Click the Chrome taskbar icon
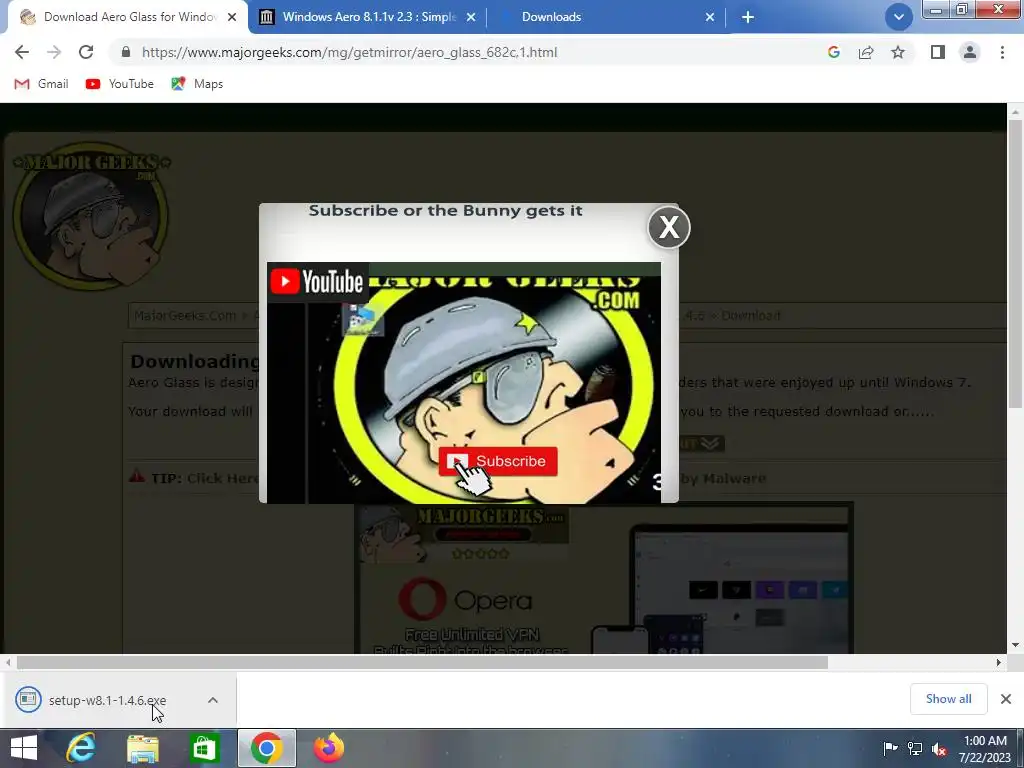 click(266, 748)
